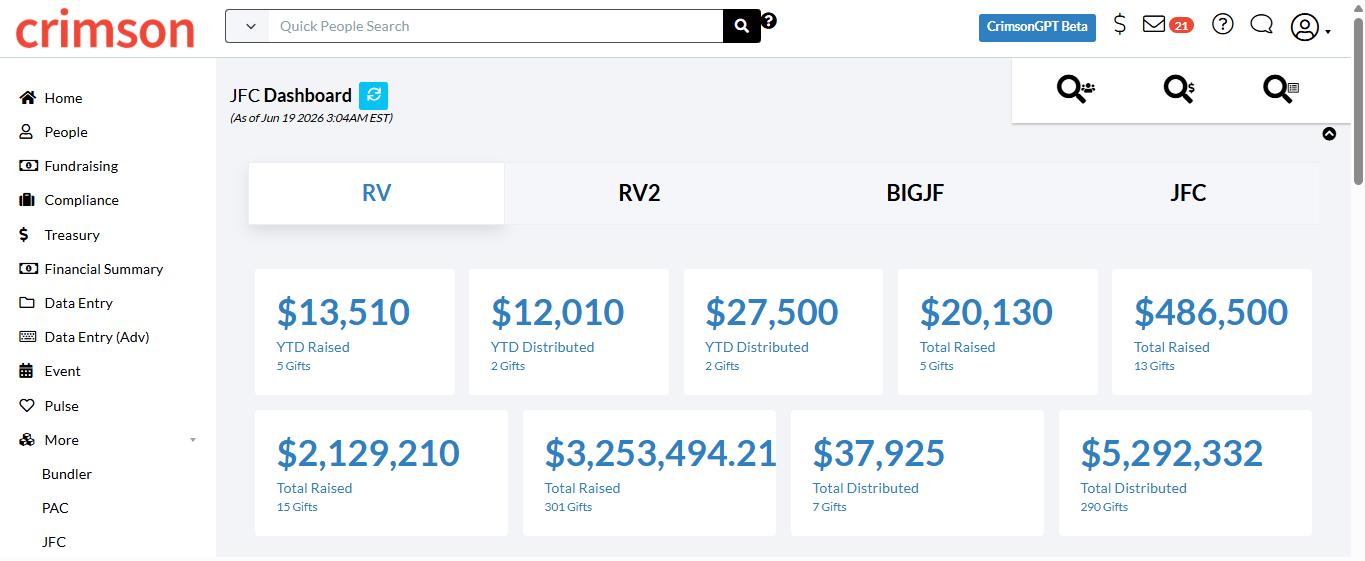This screenshot has width=1365, height=561.
Task: Refresh the JFC Dashboard data
Action: [x=373, y=95]
